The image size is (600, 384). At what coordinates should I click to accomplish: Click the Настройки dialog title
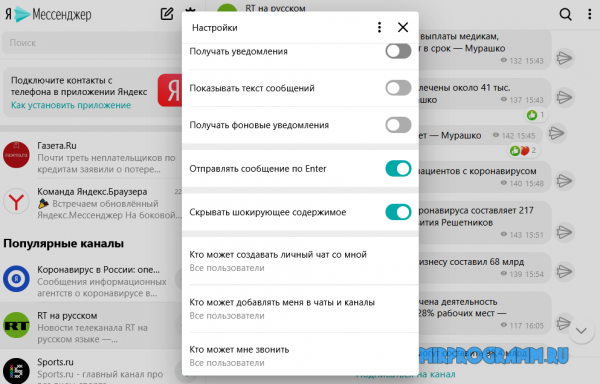pyautogui.click(x=215, y=28)
